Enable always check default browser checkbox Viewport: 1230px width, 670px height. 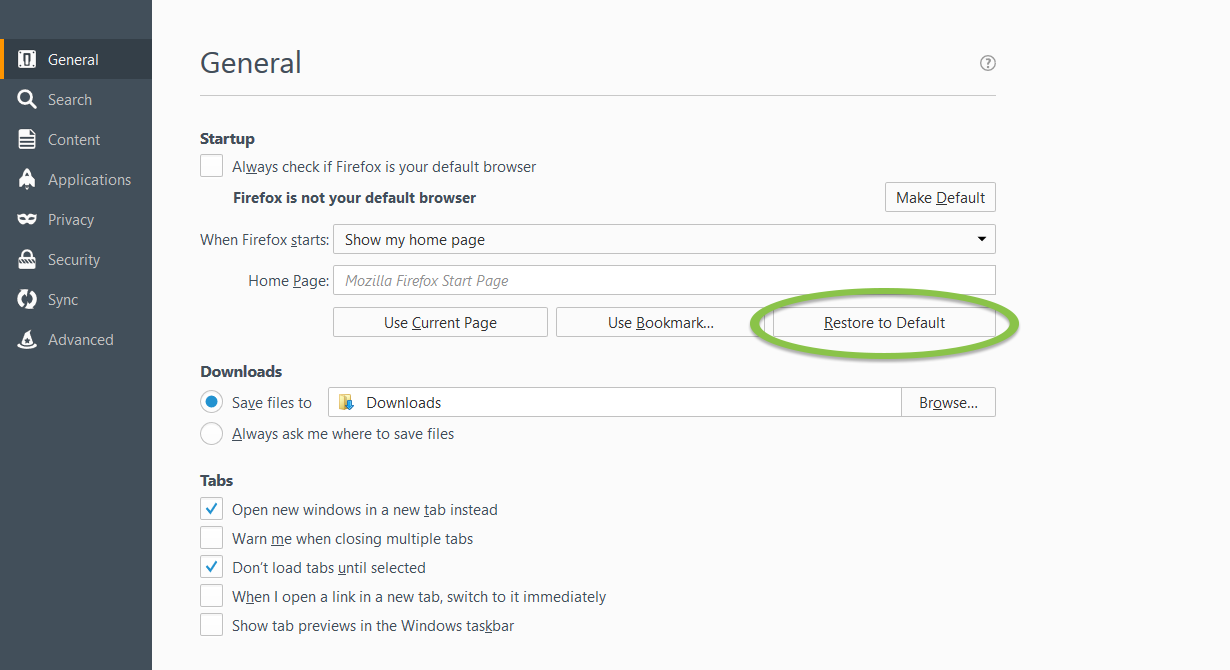[x=211, y=166]
